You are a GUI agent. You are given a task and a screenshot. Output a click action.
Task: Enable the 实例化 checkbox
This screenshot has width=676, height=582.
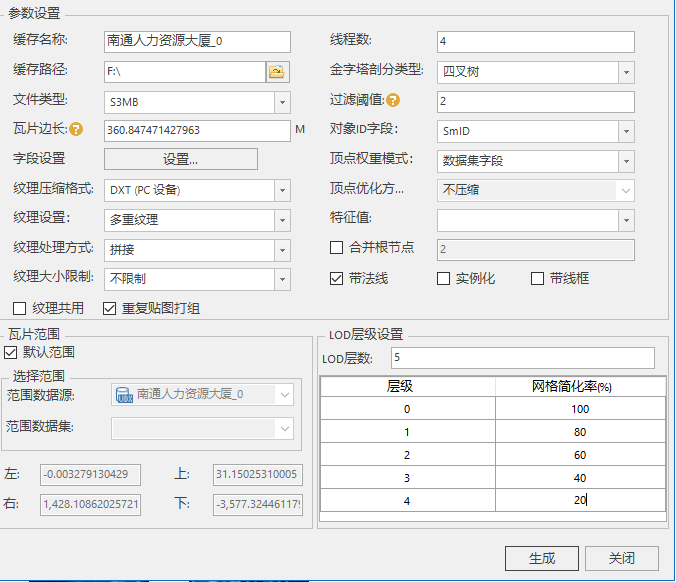pyautogui.click(x=443, y=278)
